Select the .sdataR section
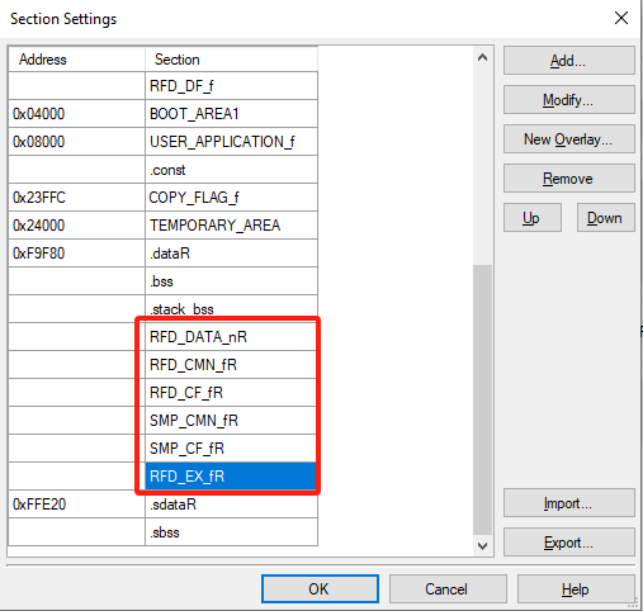This screenshot has height=612, width=644. (231, 504)
